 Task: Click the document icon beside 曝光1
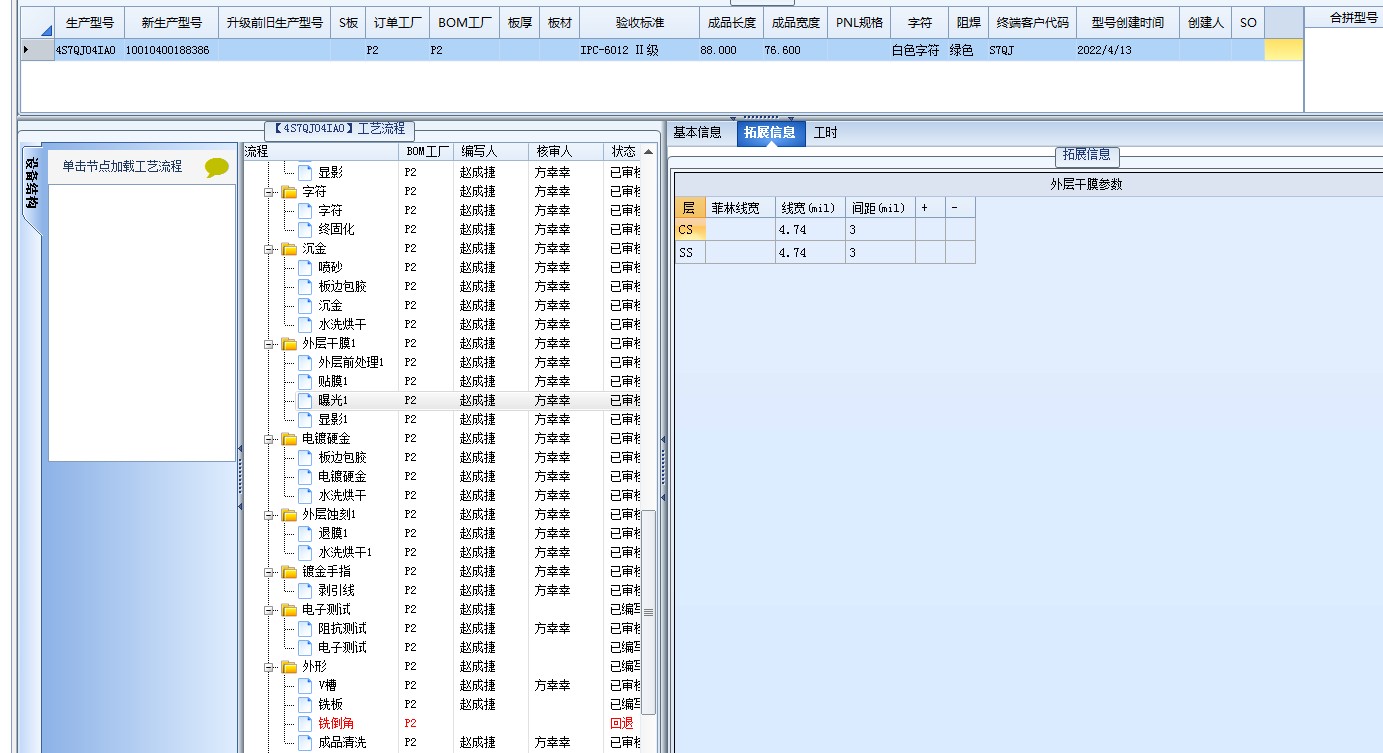305,401
